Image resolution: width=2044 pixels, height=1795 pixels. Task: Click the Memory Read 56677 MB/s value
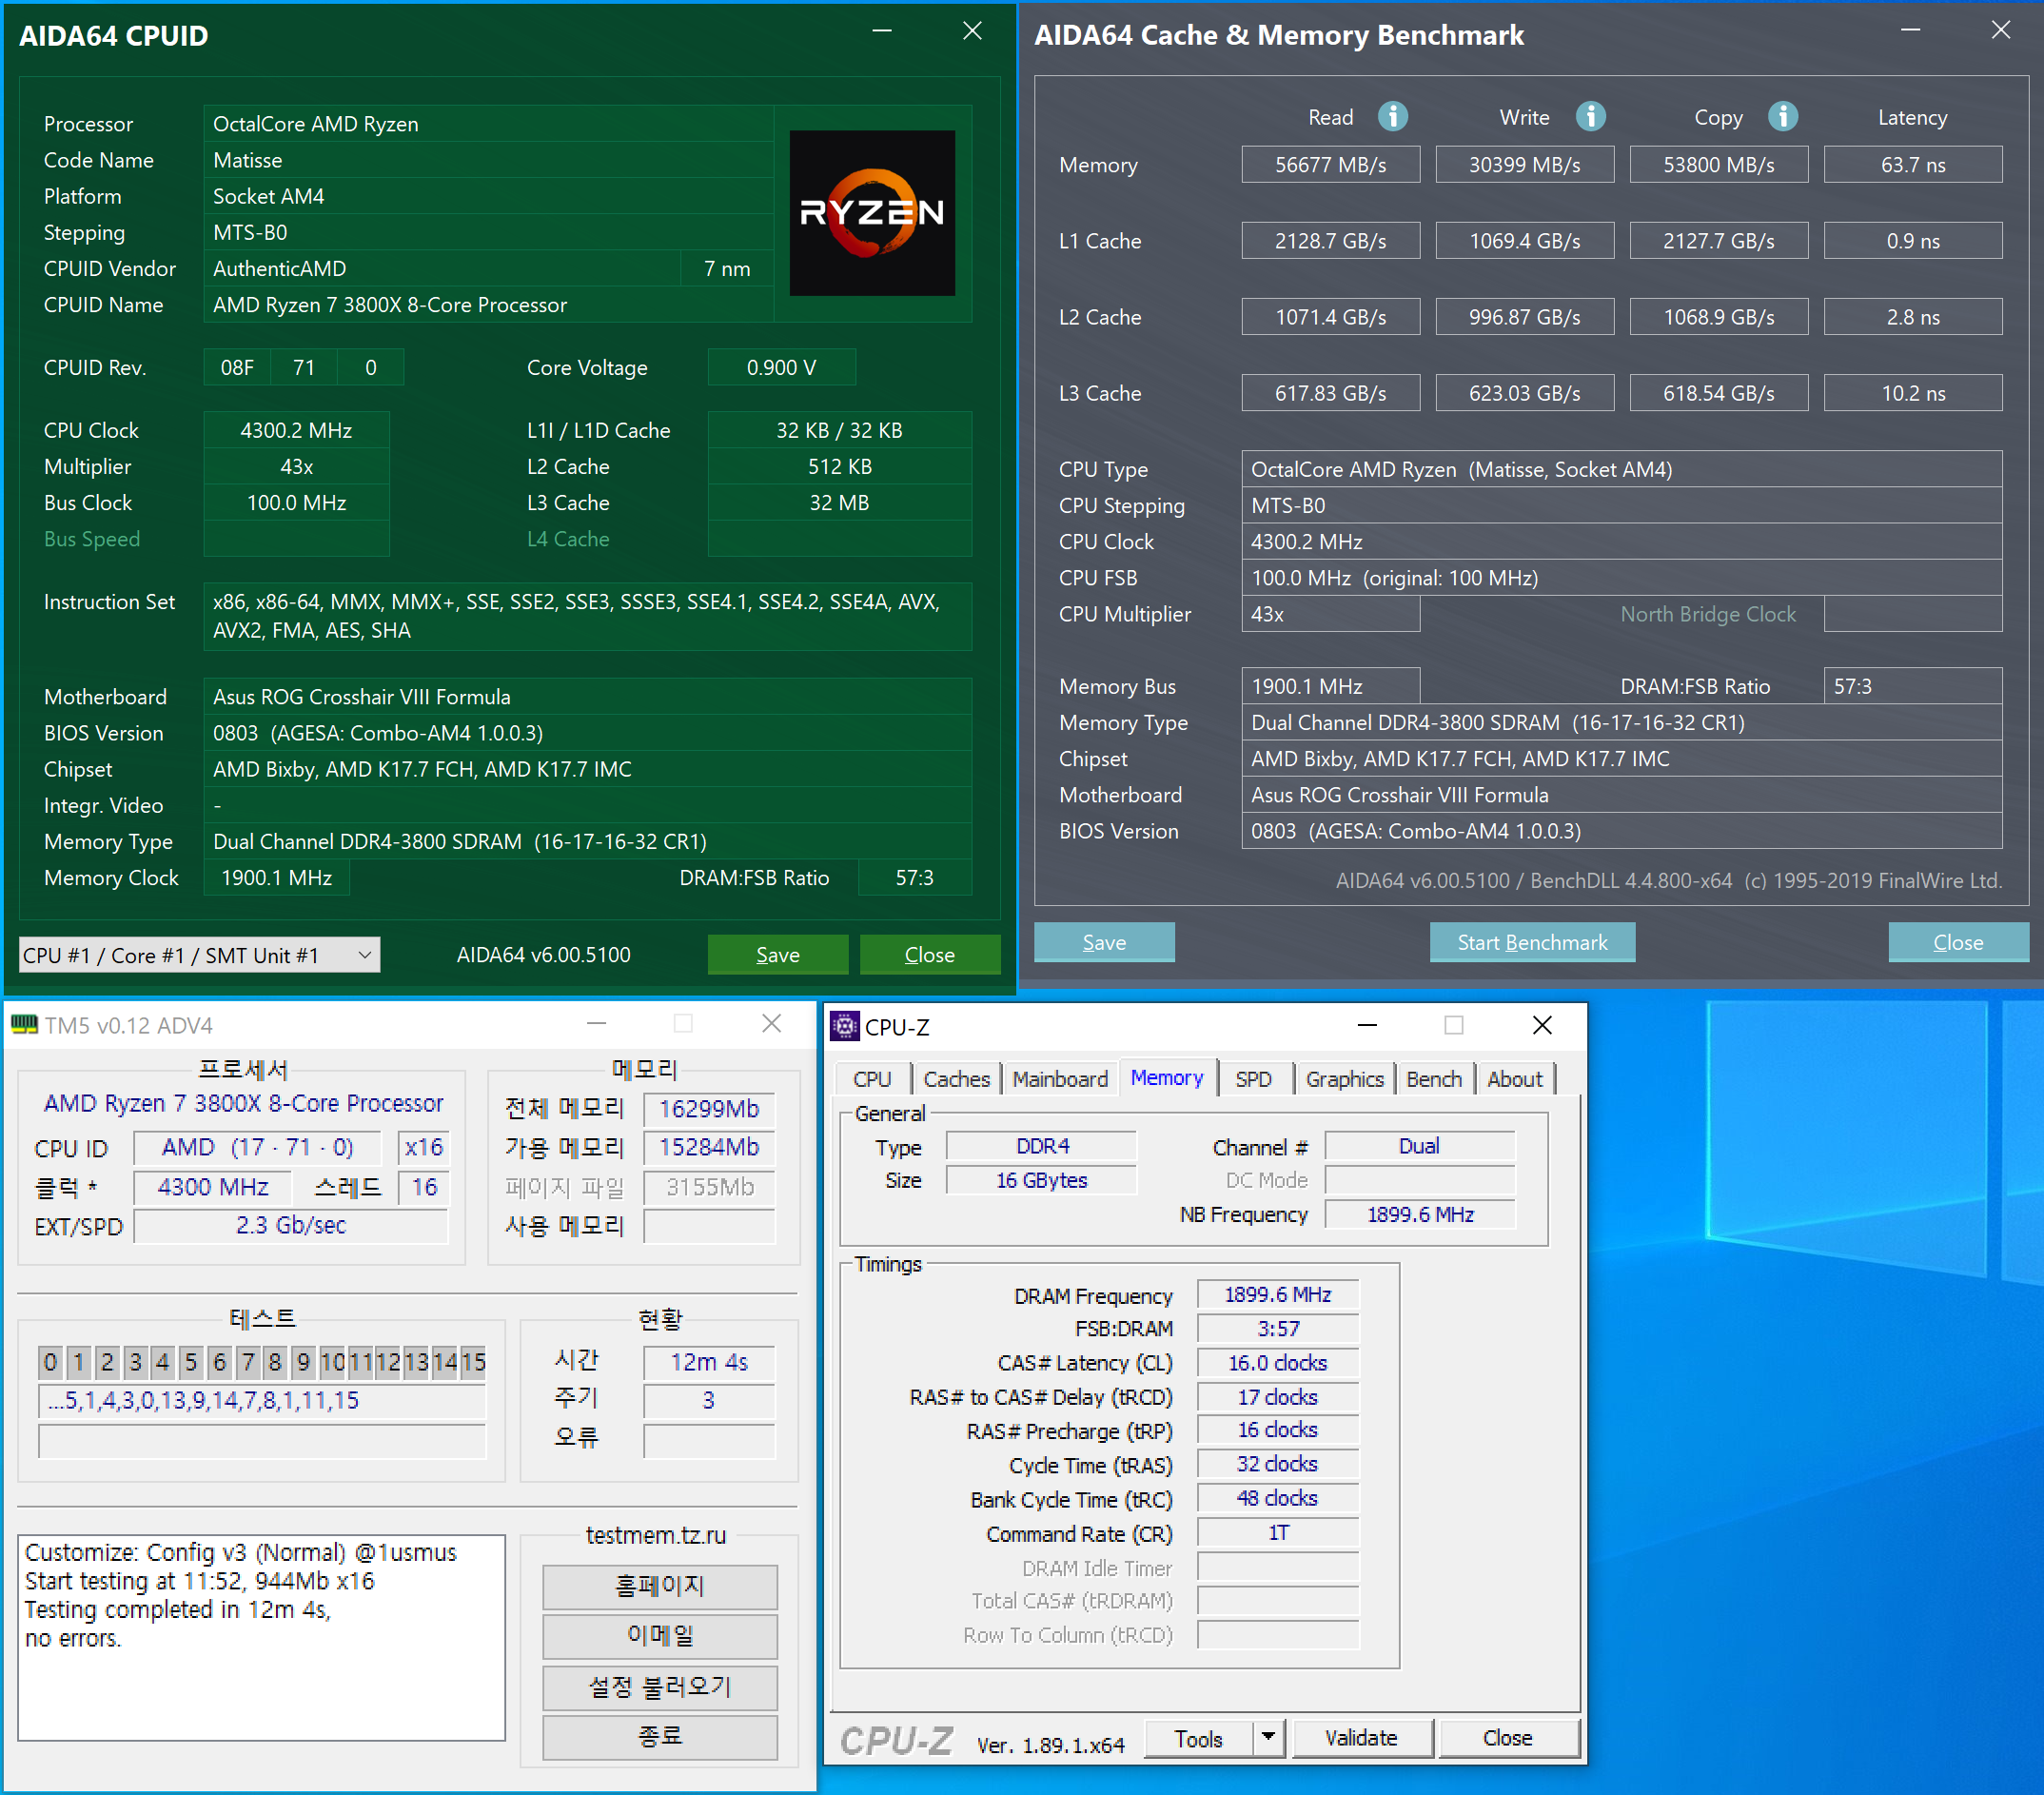(x=1330, y=165)
